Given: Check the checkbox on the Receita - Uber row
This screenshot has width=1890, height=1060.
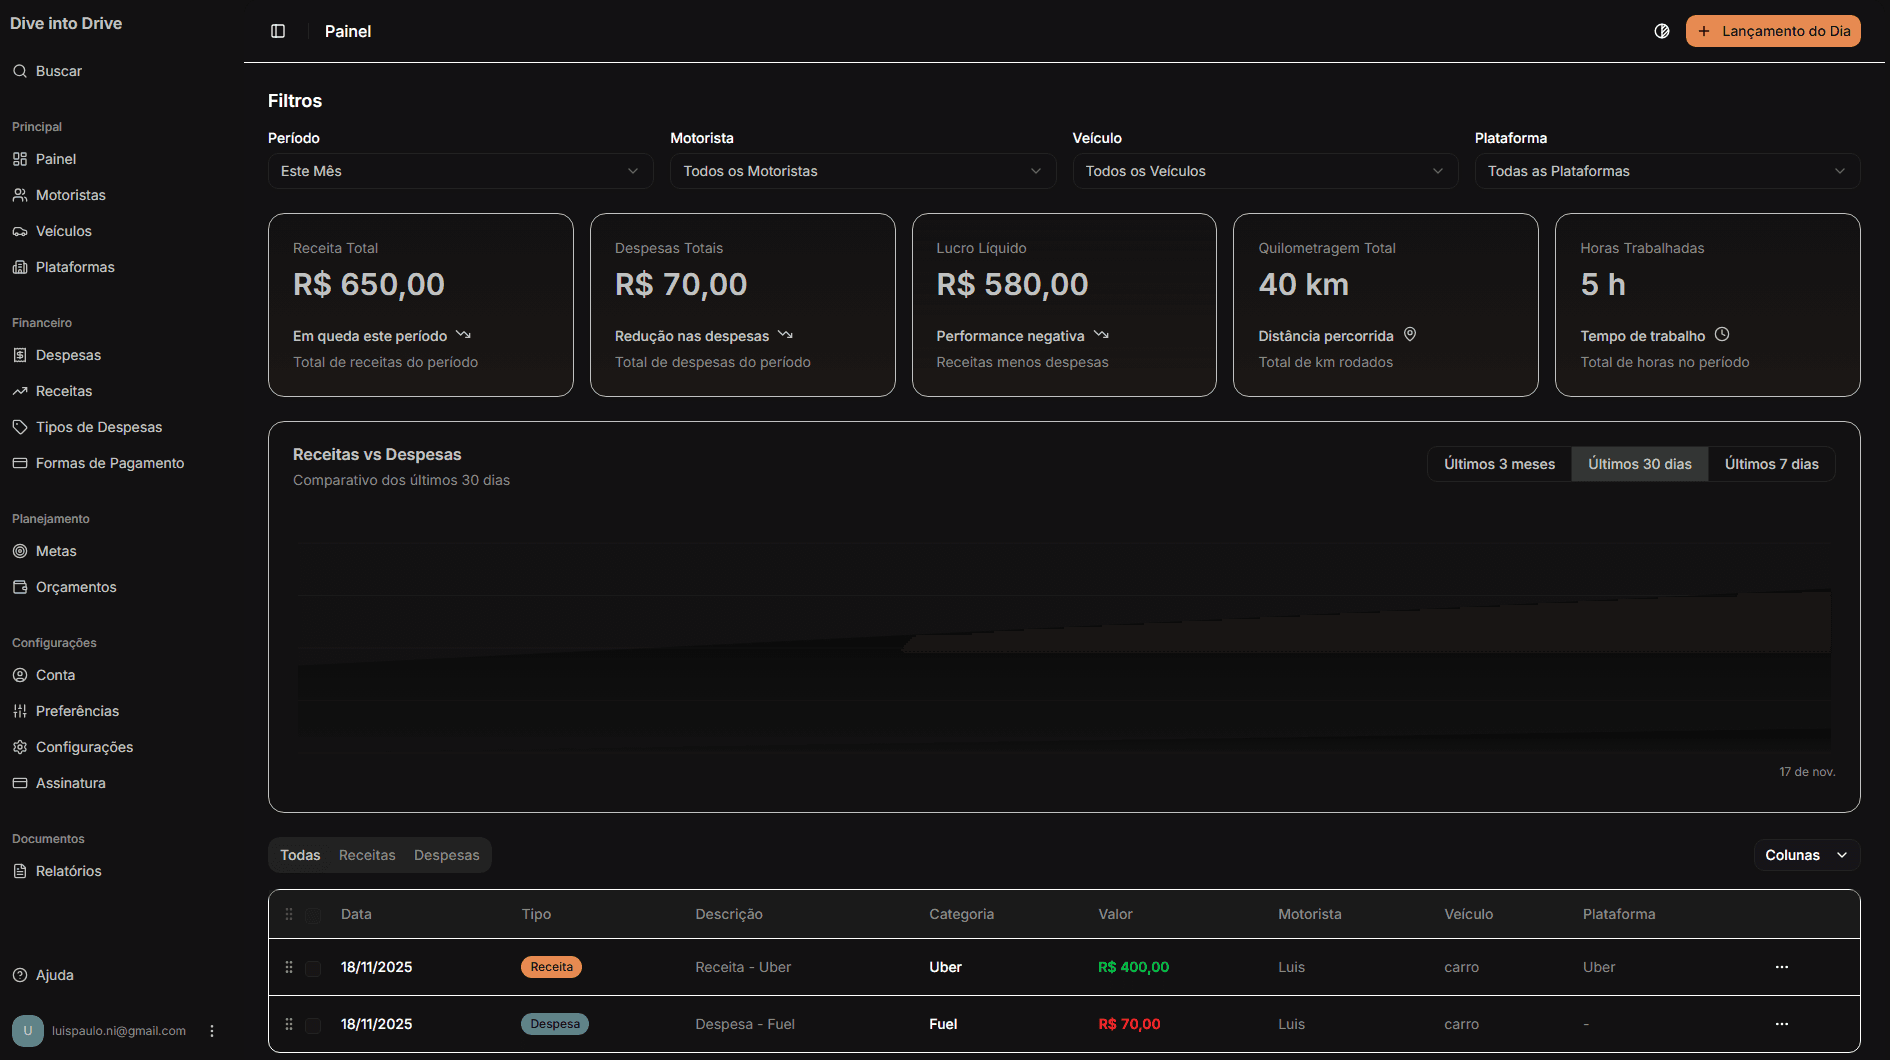Looking at the screenshot, I should (x=313, y=967).
